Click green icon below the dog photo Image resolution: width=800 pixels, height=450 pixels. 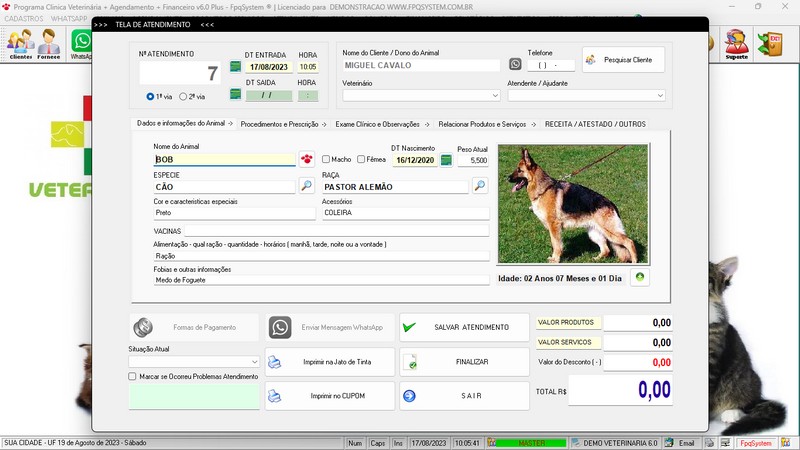click(x=641, y=277)
